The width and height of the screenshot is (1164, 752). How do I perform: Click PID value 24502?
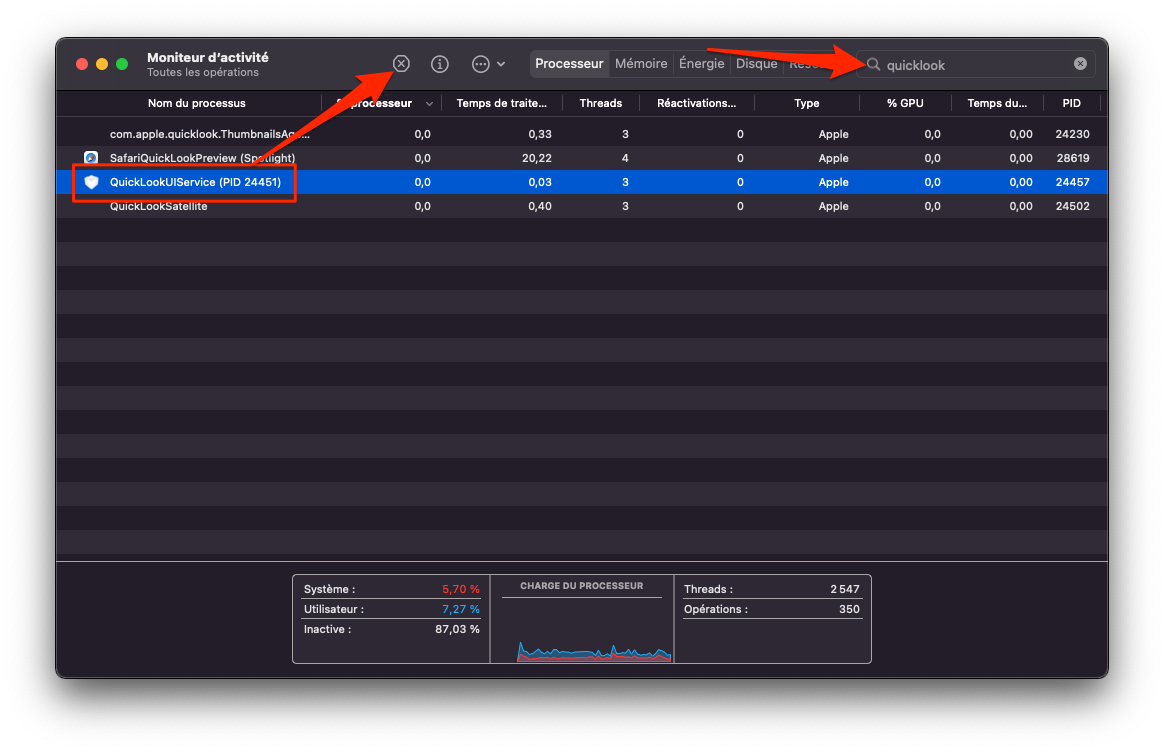click(1072, 206)
